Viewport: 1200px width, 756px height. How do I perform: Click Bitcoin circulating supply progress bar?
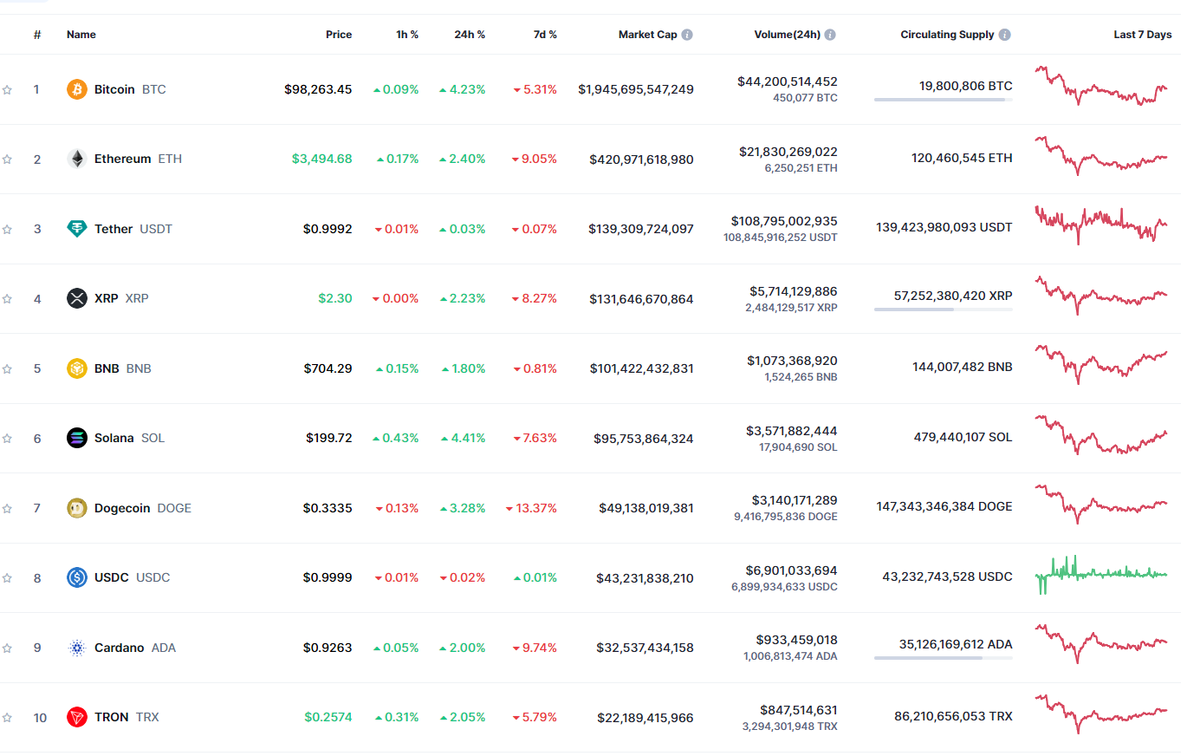[943, 100]
